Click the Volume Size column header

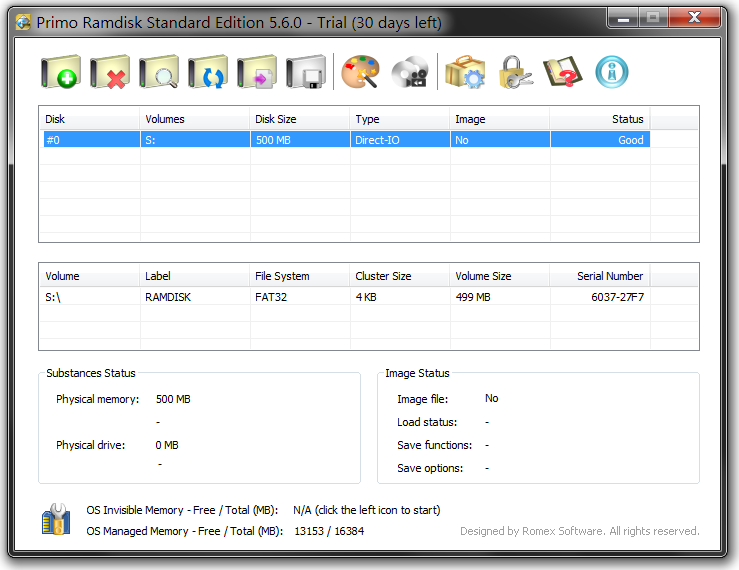pyautogui.click(x=500, y=276)
